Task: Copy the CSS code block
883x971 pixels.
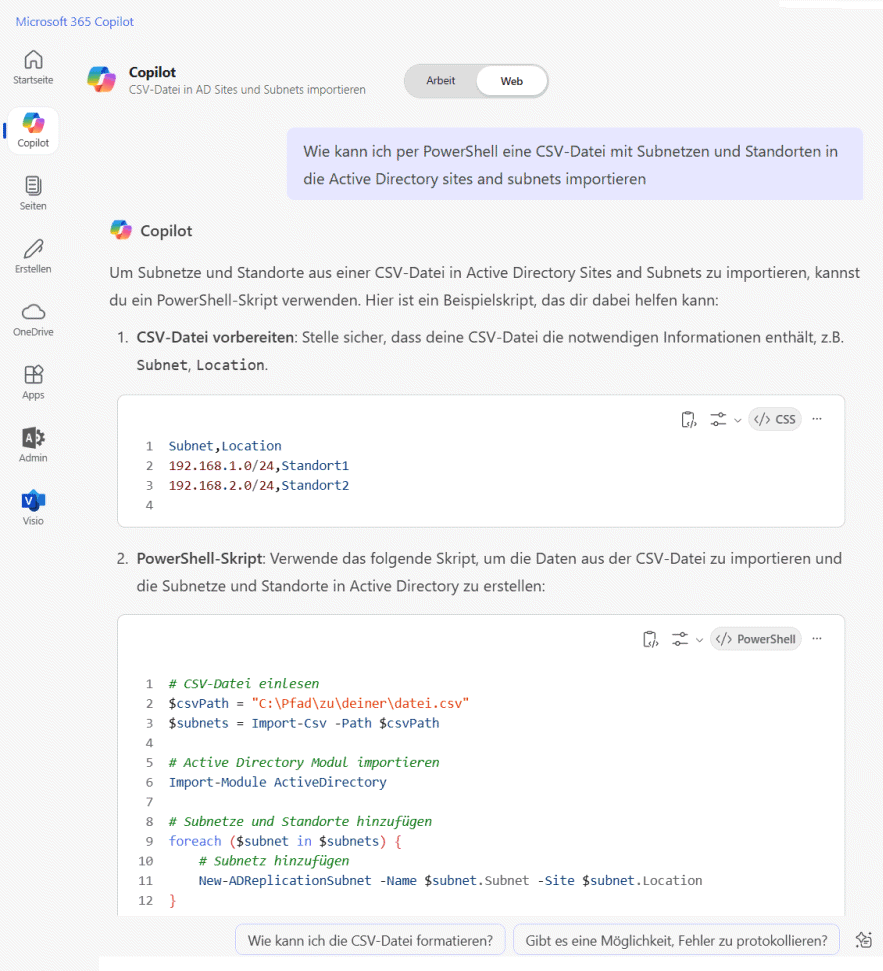Action: tap(689, 419)
